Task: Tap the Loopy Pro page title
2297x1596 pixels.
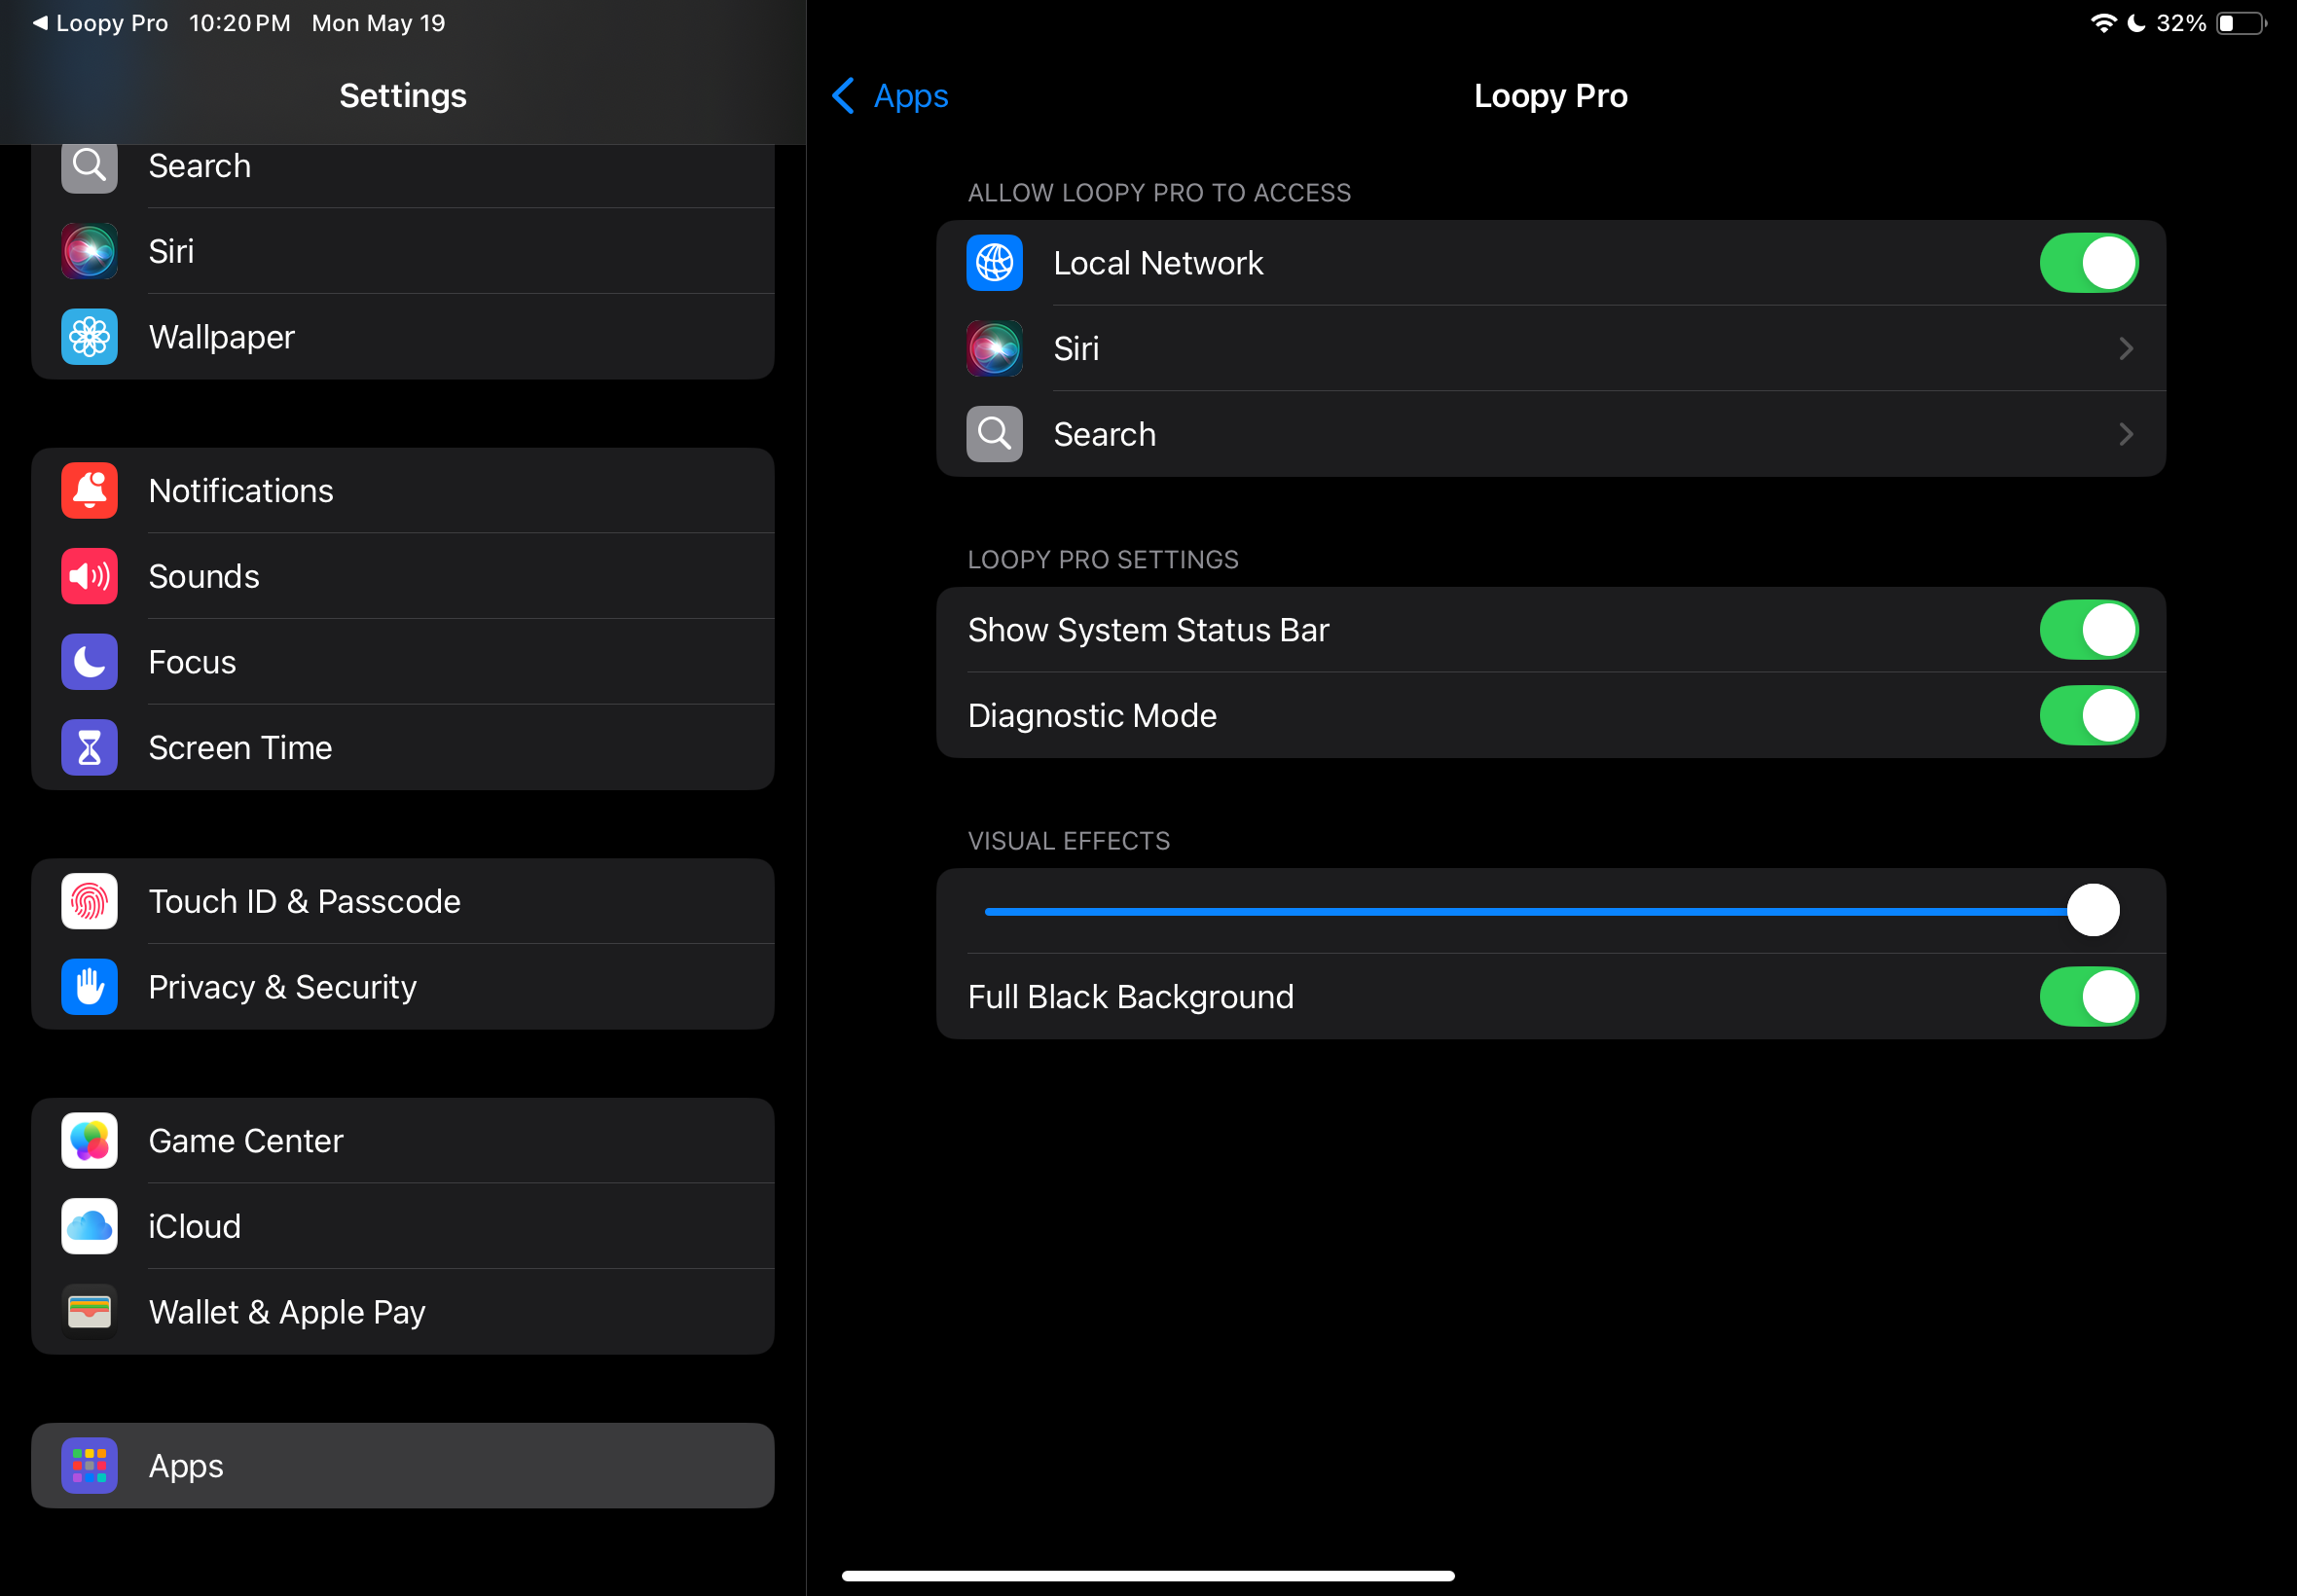Action: [1550, 96]
